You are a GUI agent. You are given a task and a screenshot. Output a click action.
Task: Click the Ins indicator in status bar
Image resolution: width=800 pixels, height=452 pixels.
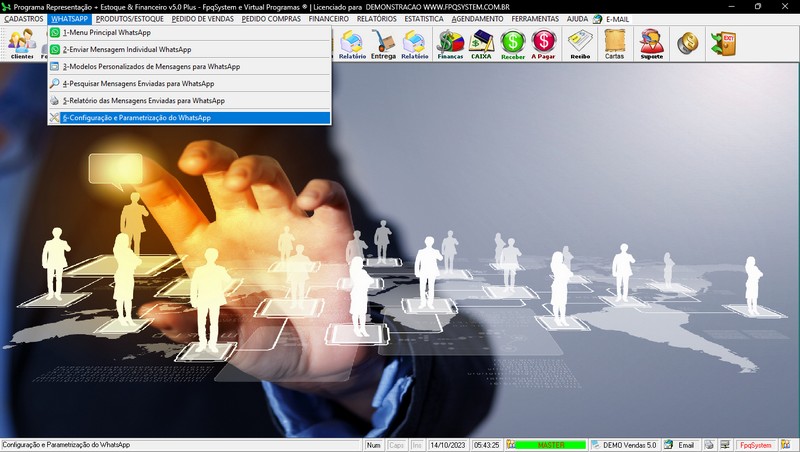coord(416,445)
